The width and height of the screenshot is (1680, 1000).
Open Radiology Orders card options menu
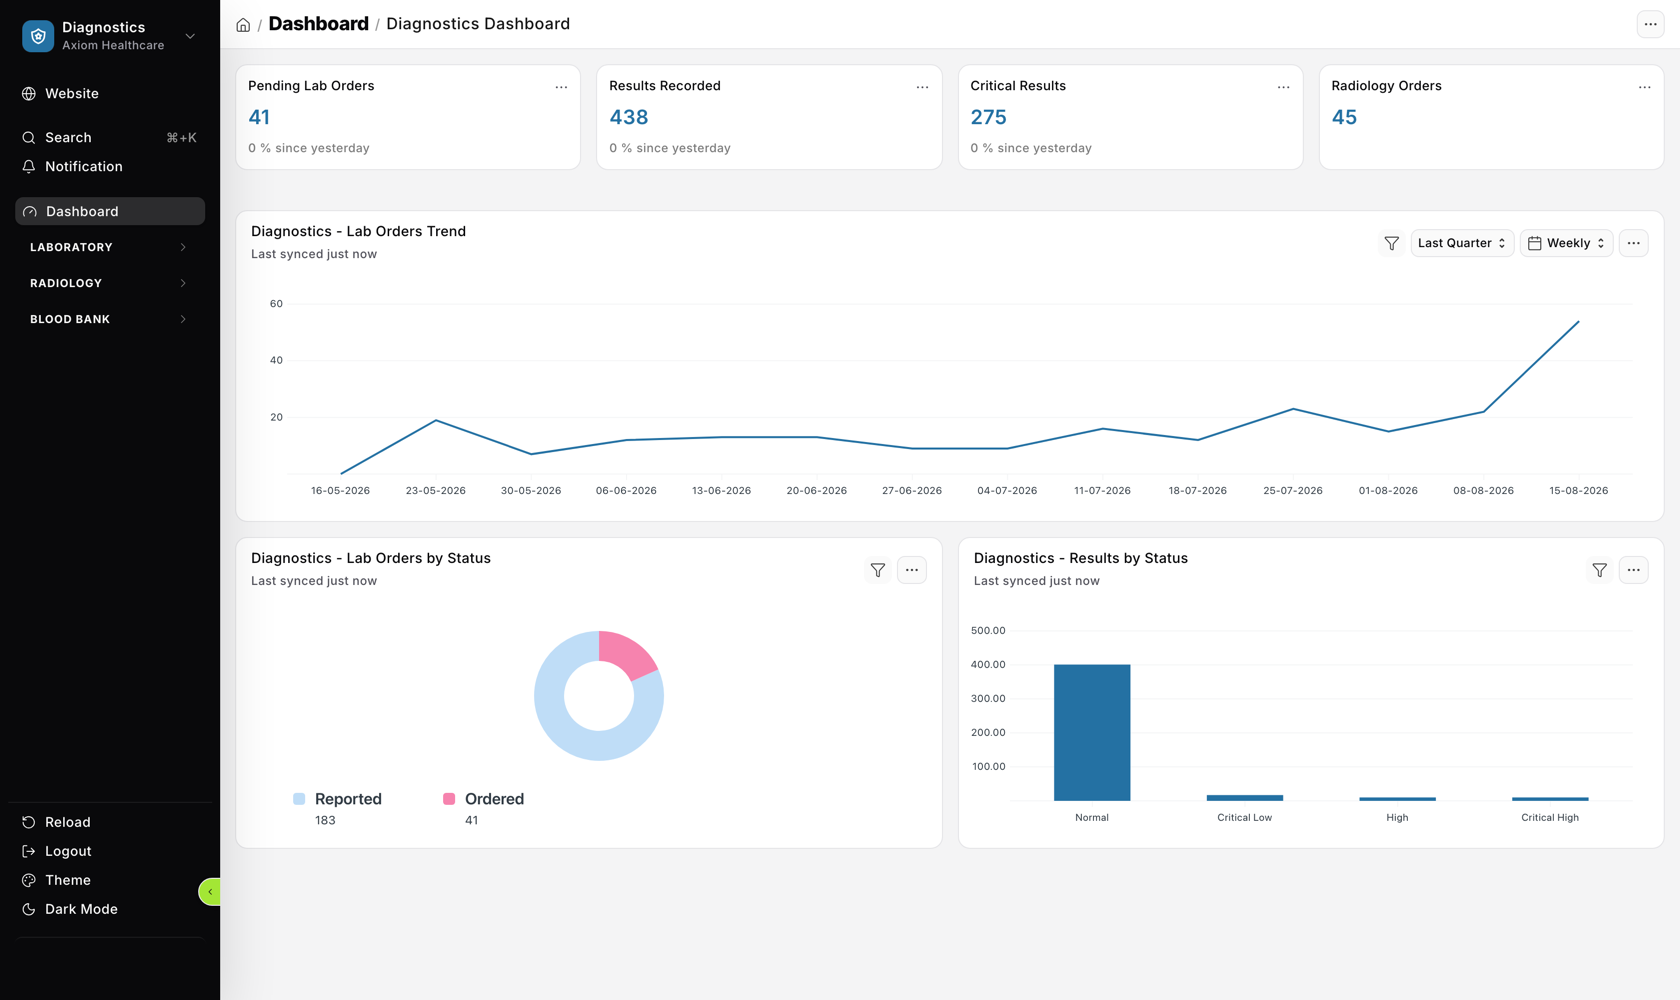[1644, 87]
